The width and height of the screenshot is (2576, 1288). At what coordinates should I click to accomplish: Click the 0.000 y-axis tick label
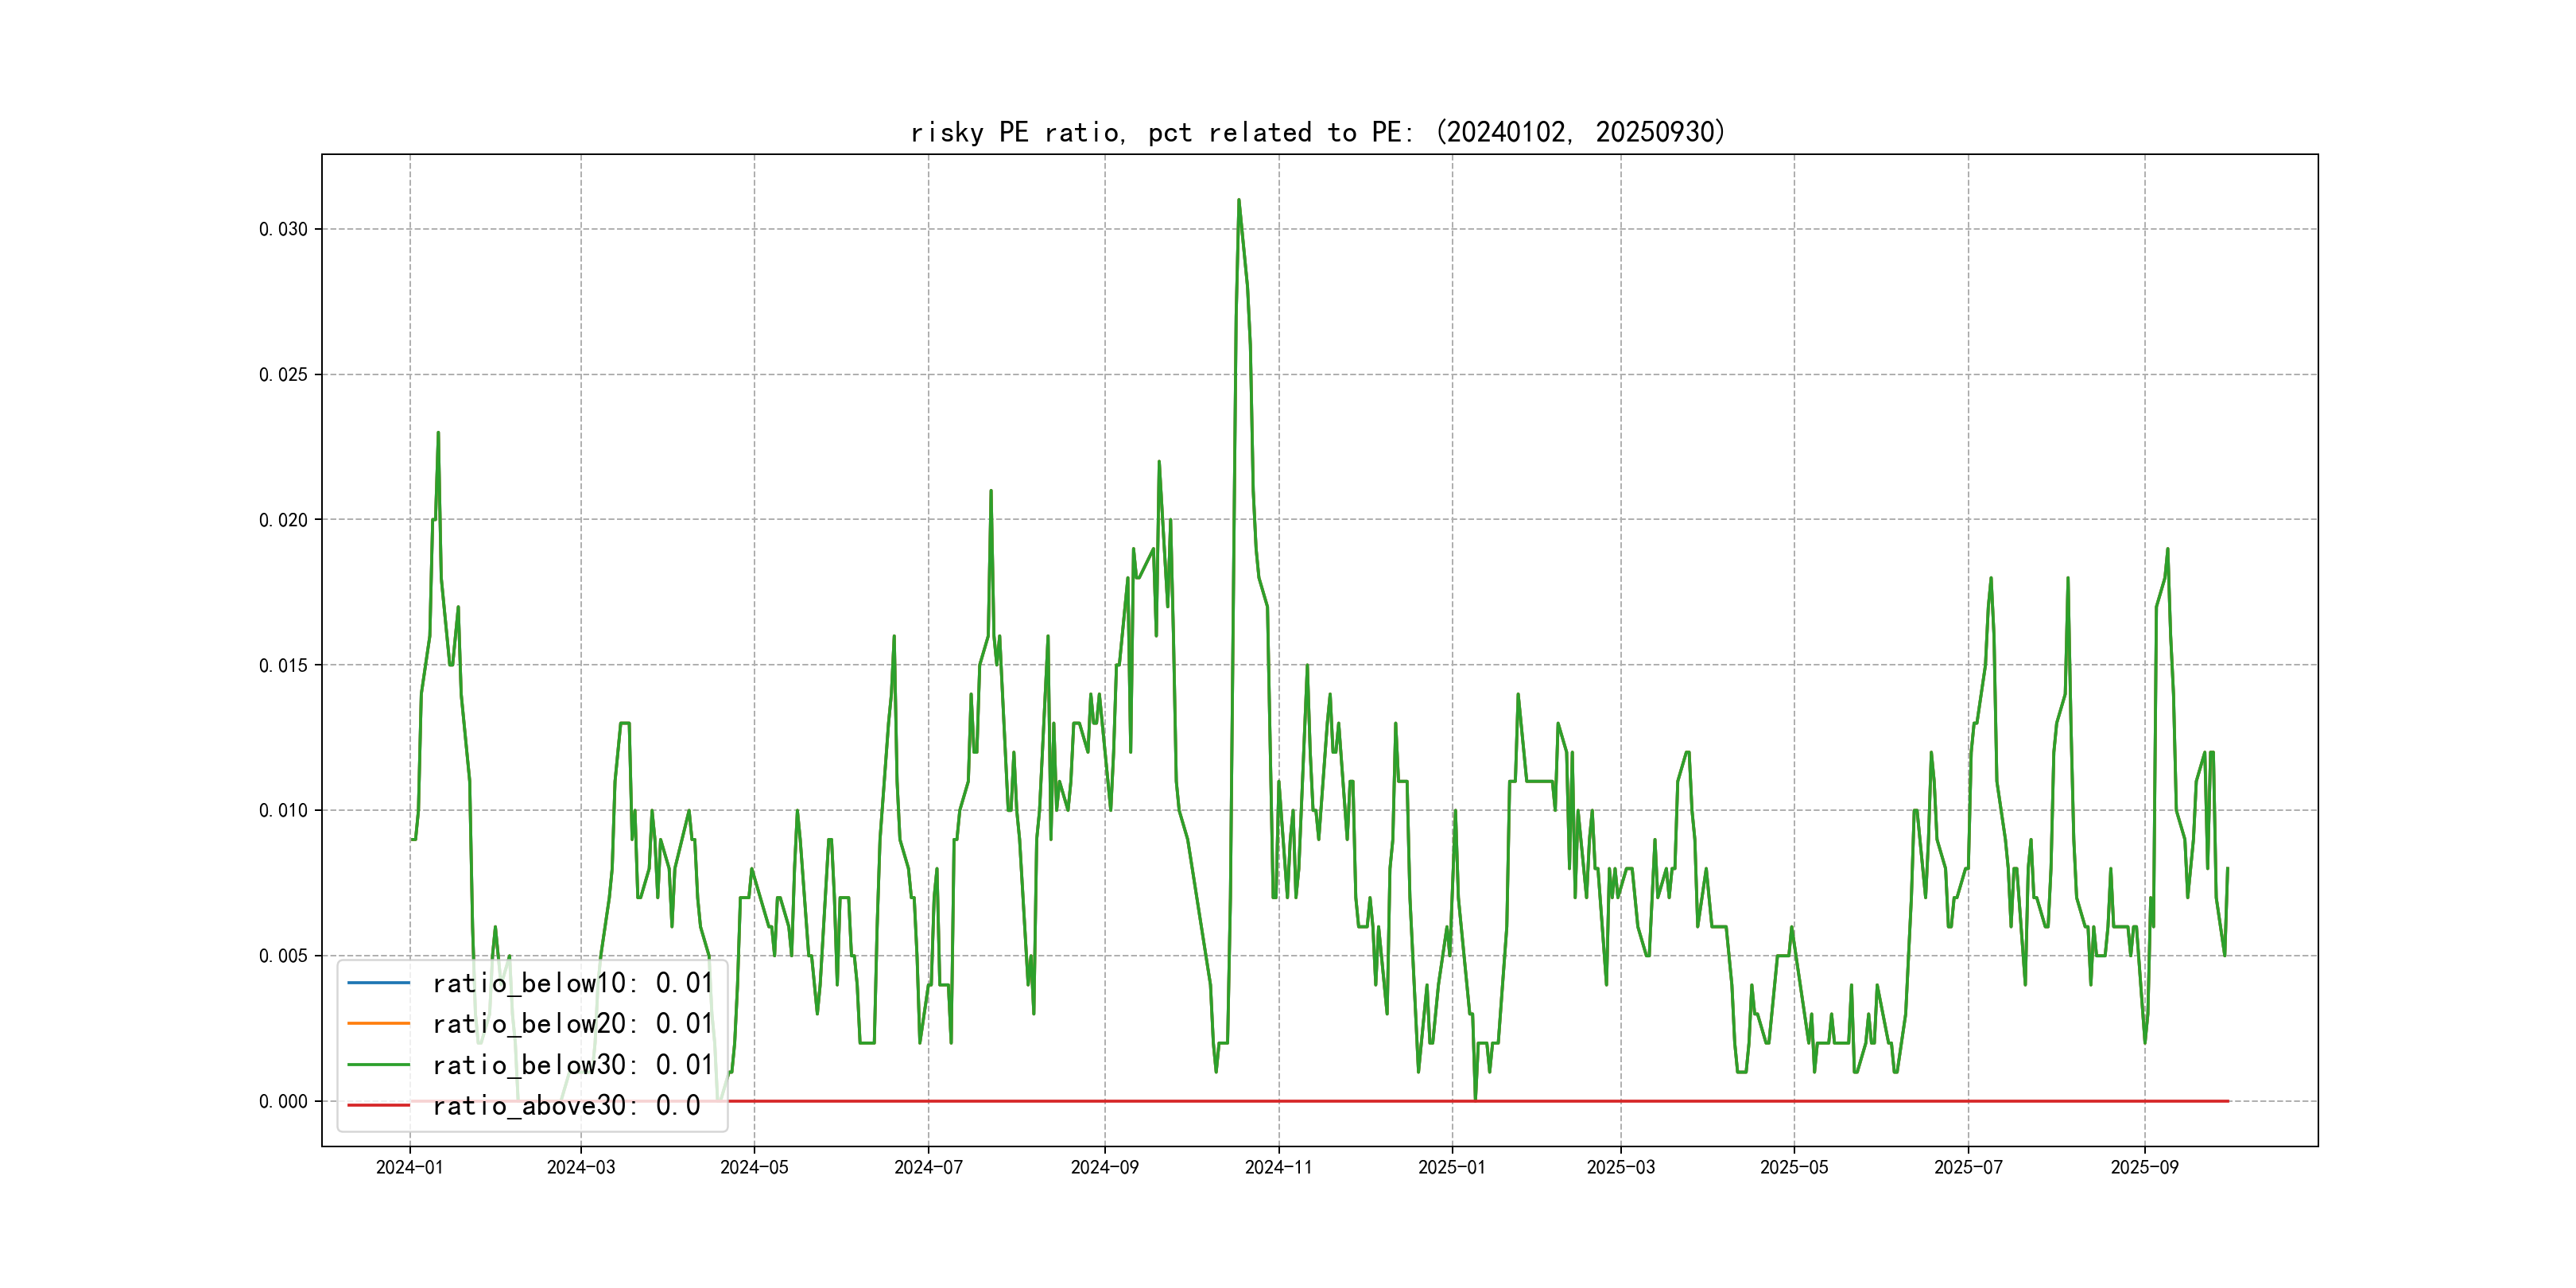283,1101
